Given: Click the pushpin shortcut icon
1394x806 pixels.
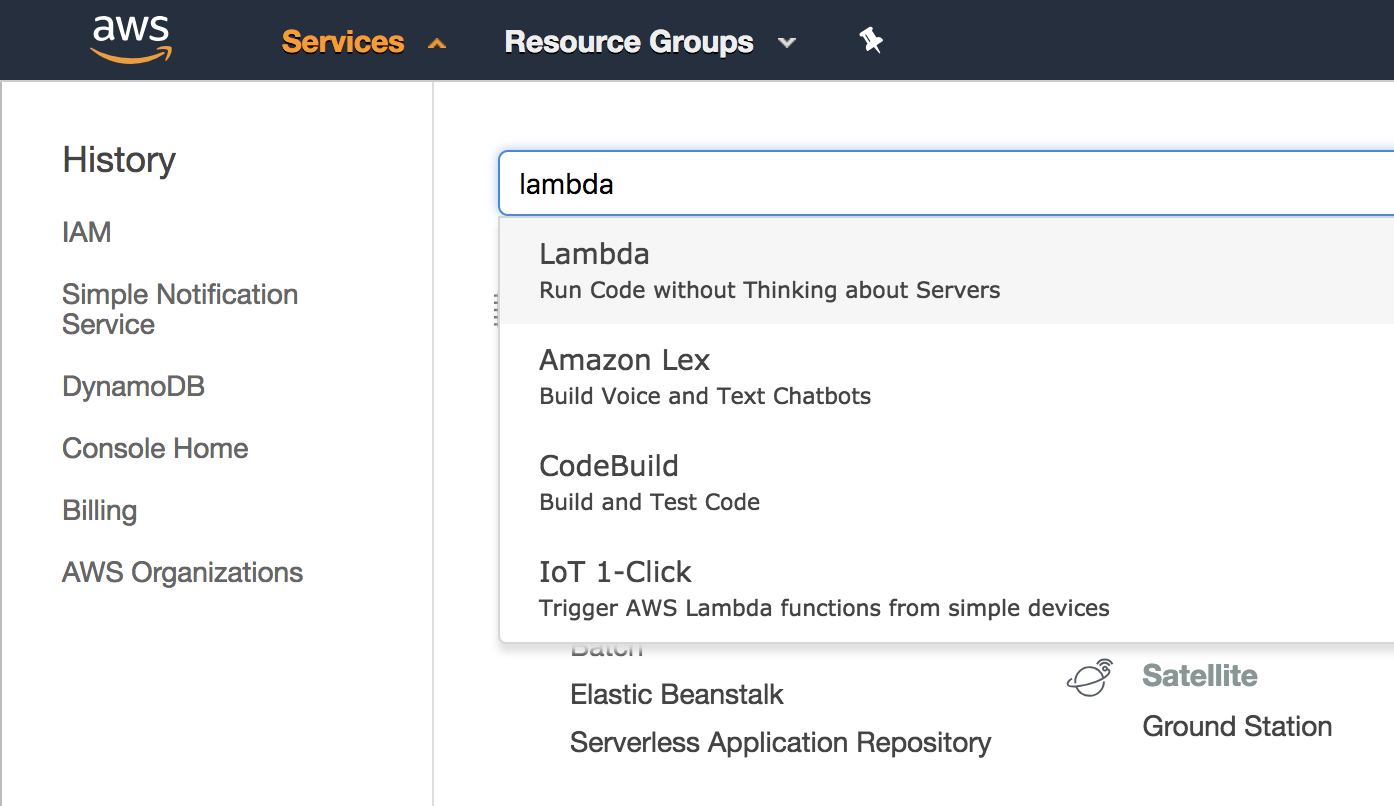Looking at the screenshot, I should [871, 41].
